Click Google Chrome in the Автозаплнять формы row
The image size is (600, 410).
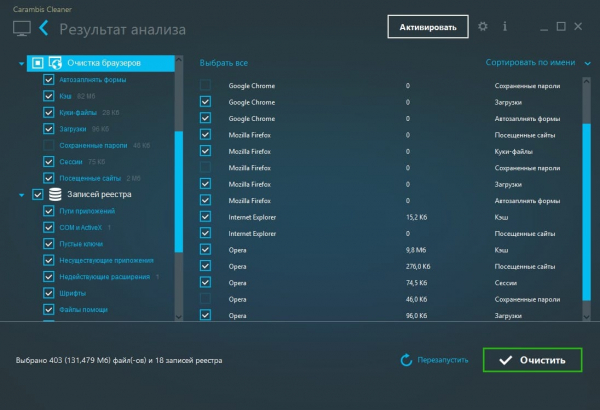[x=252, y=119]
